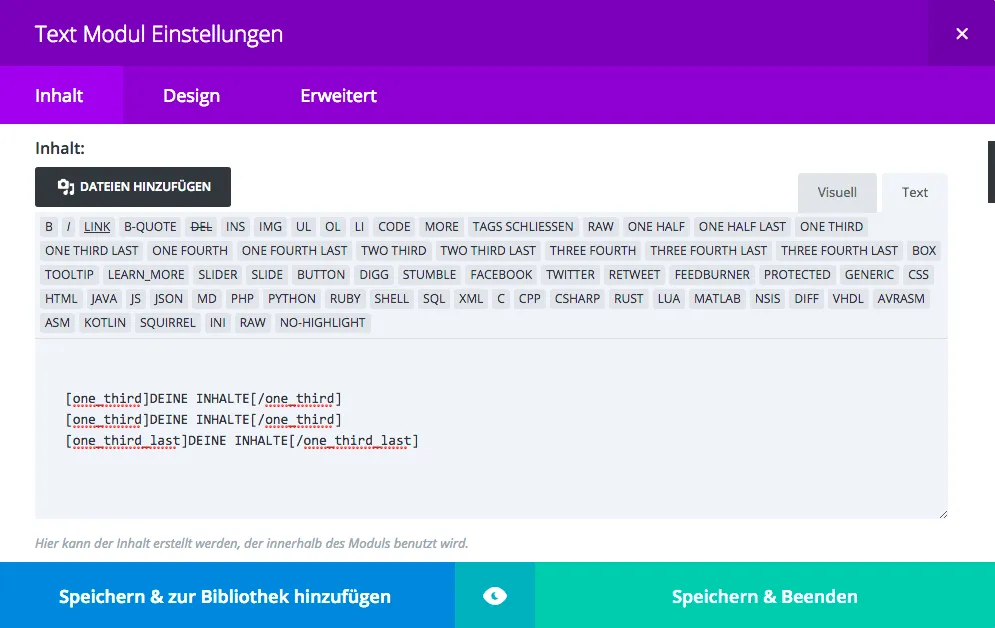Open the Erweitert tab

click(x=338, y=96)
